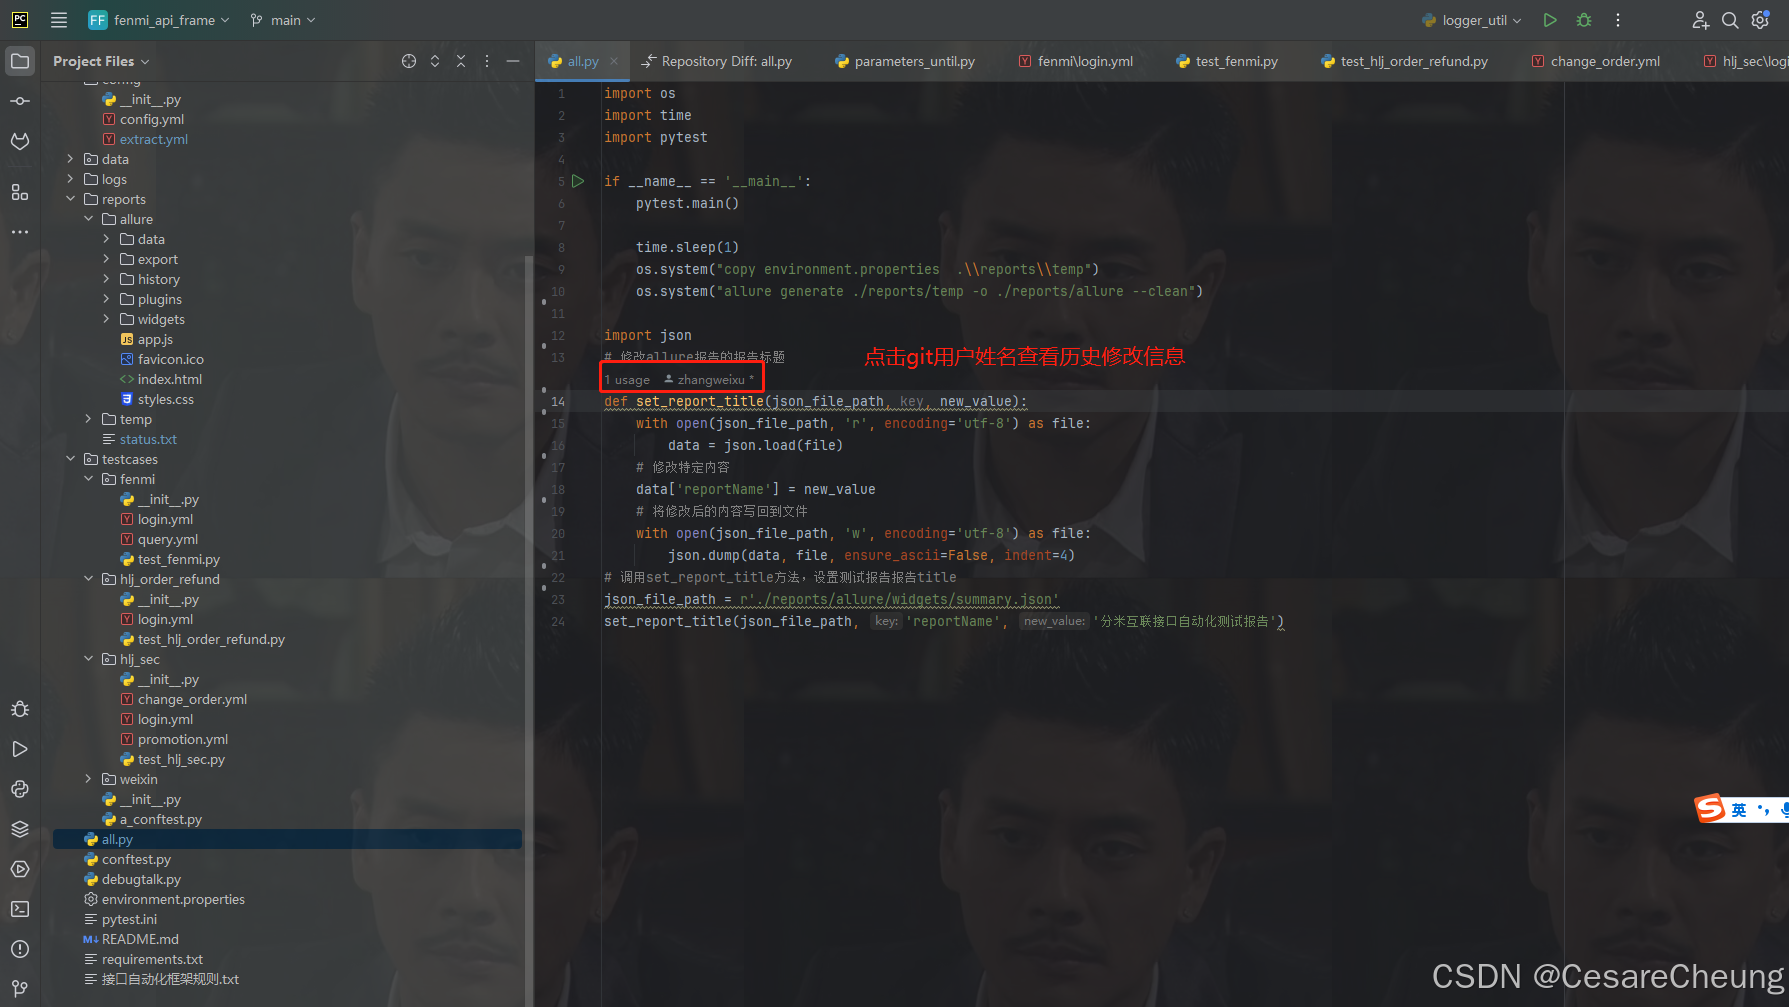Open README.md in project tree
Image resolution: width=1789 pixels, height=1007 pixels.
point(140,939)
